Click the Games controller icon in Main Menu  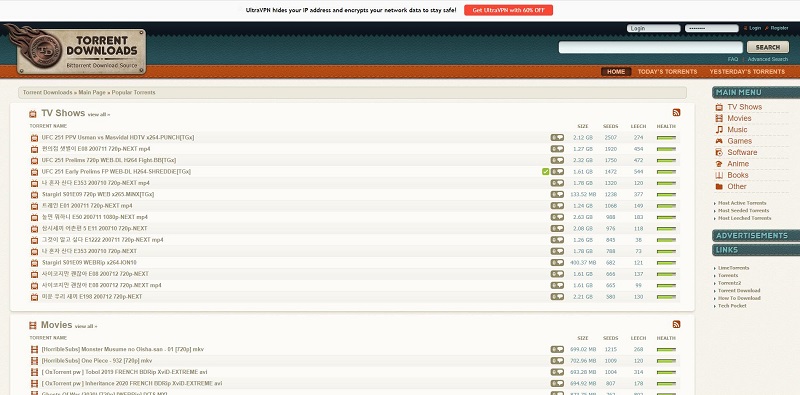pos(719,141)
